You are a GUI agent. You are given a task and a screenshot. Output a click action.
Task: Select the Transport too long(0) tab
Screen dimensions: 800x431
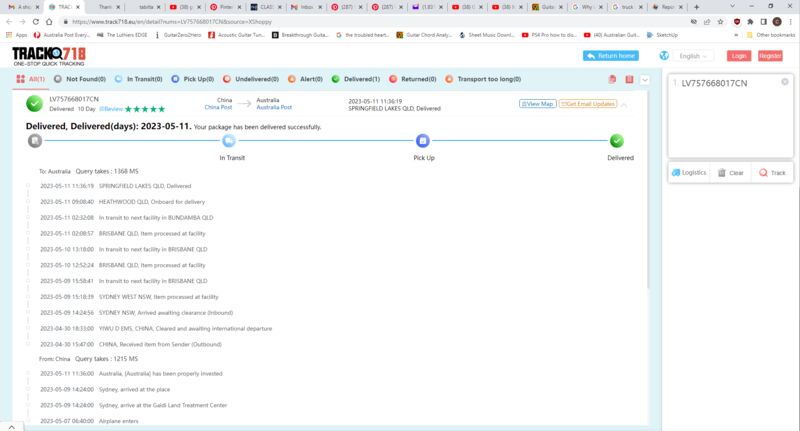pyautogui.click(x=483, y=79)
